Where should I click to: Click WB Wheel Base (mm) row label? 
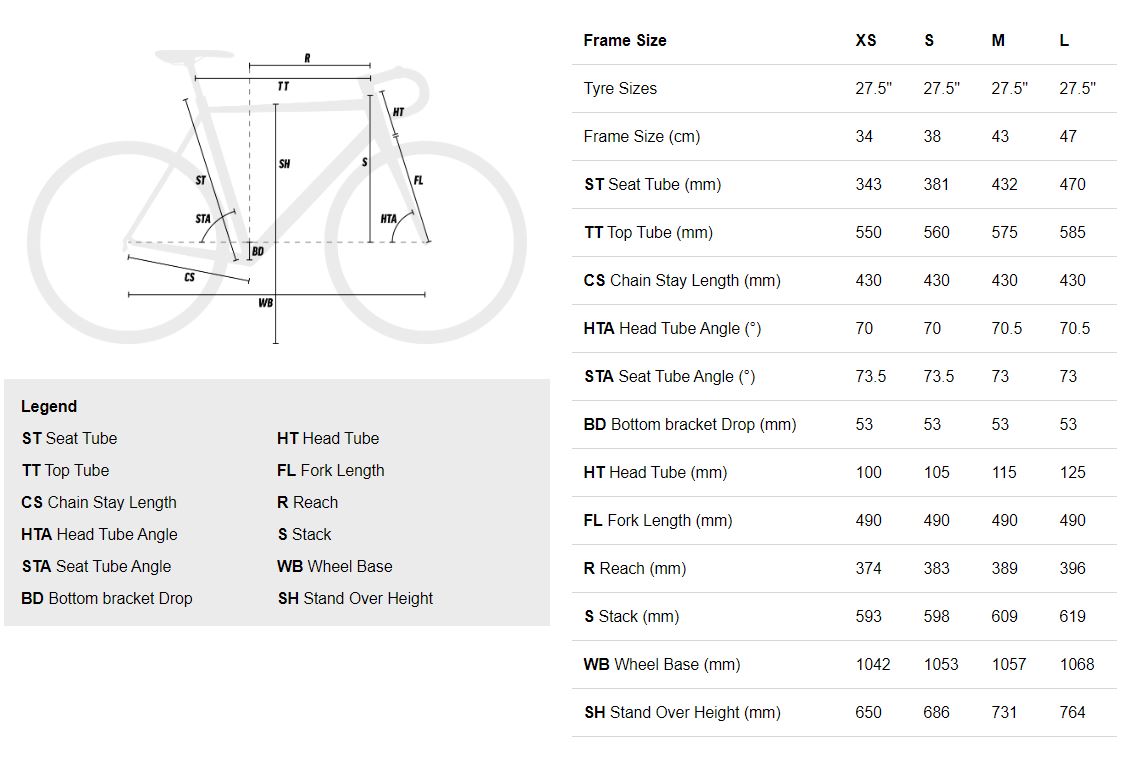pyautogui.click(x=662, y=664)
